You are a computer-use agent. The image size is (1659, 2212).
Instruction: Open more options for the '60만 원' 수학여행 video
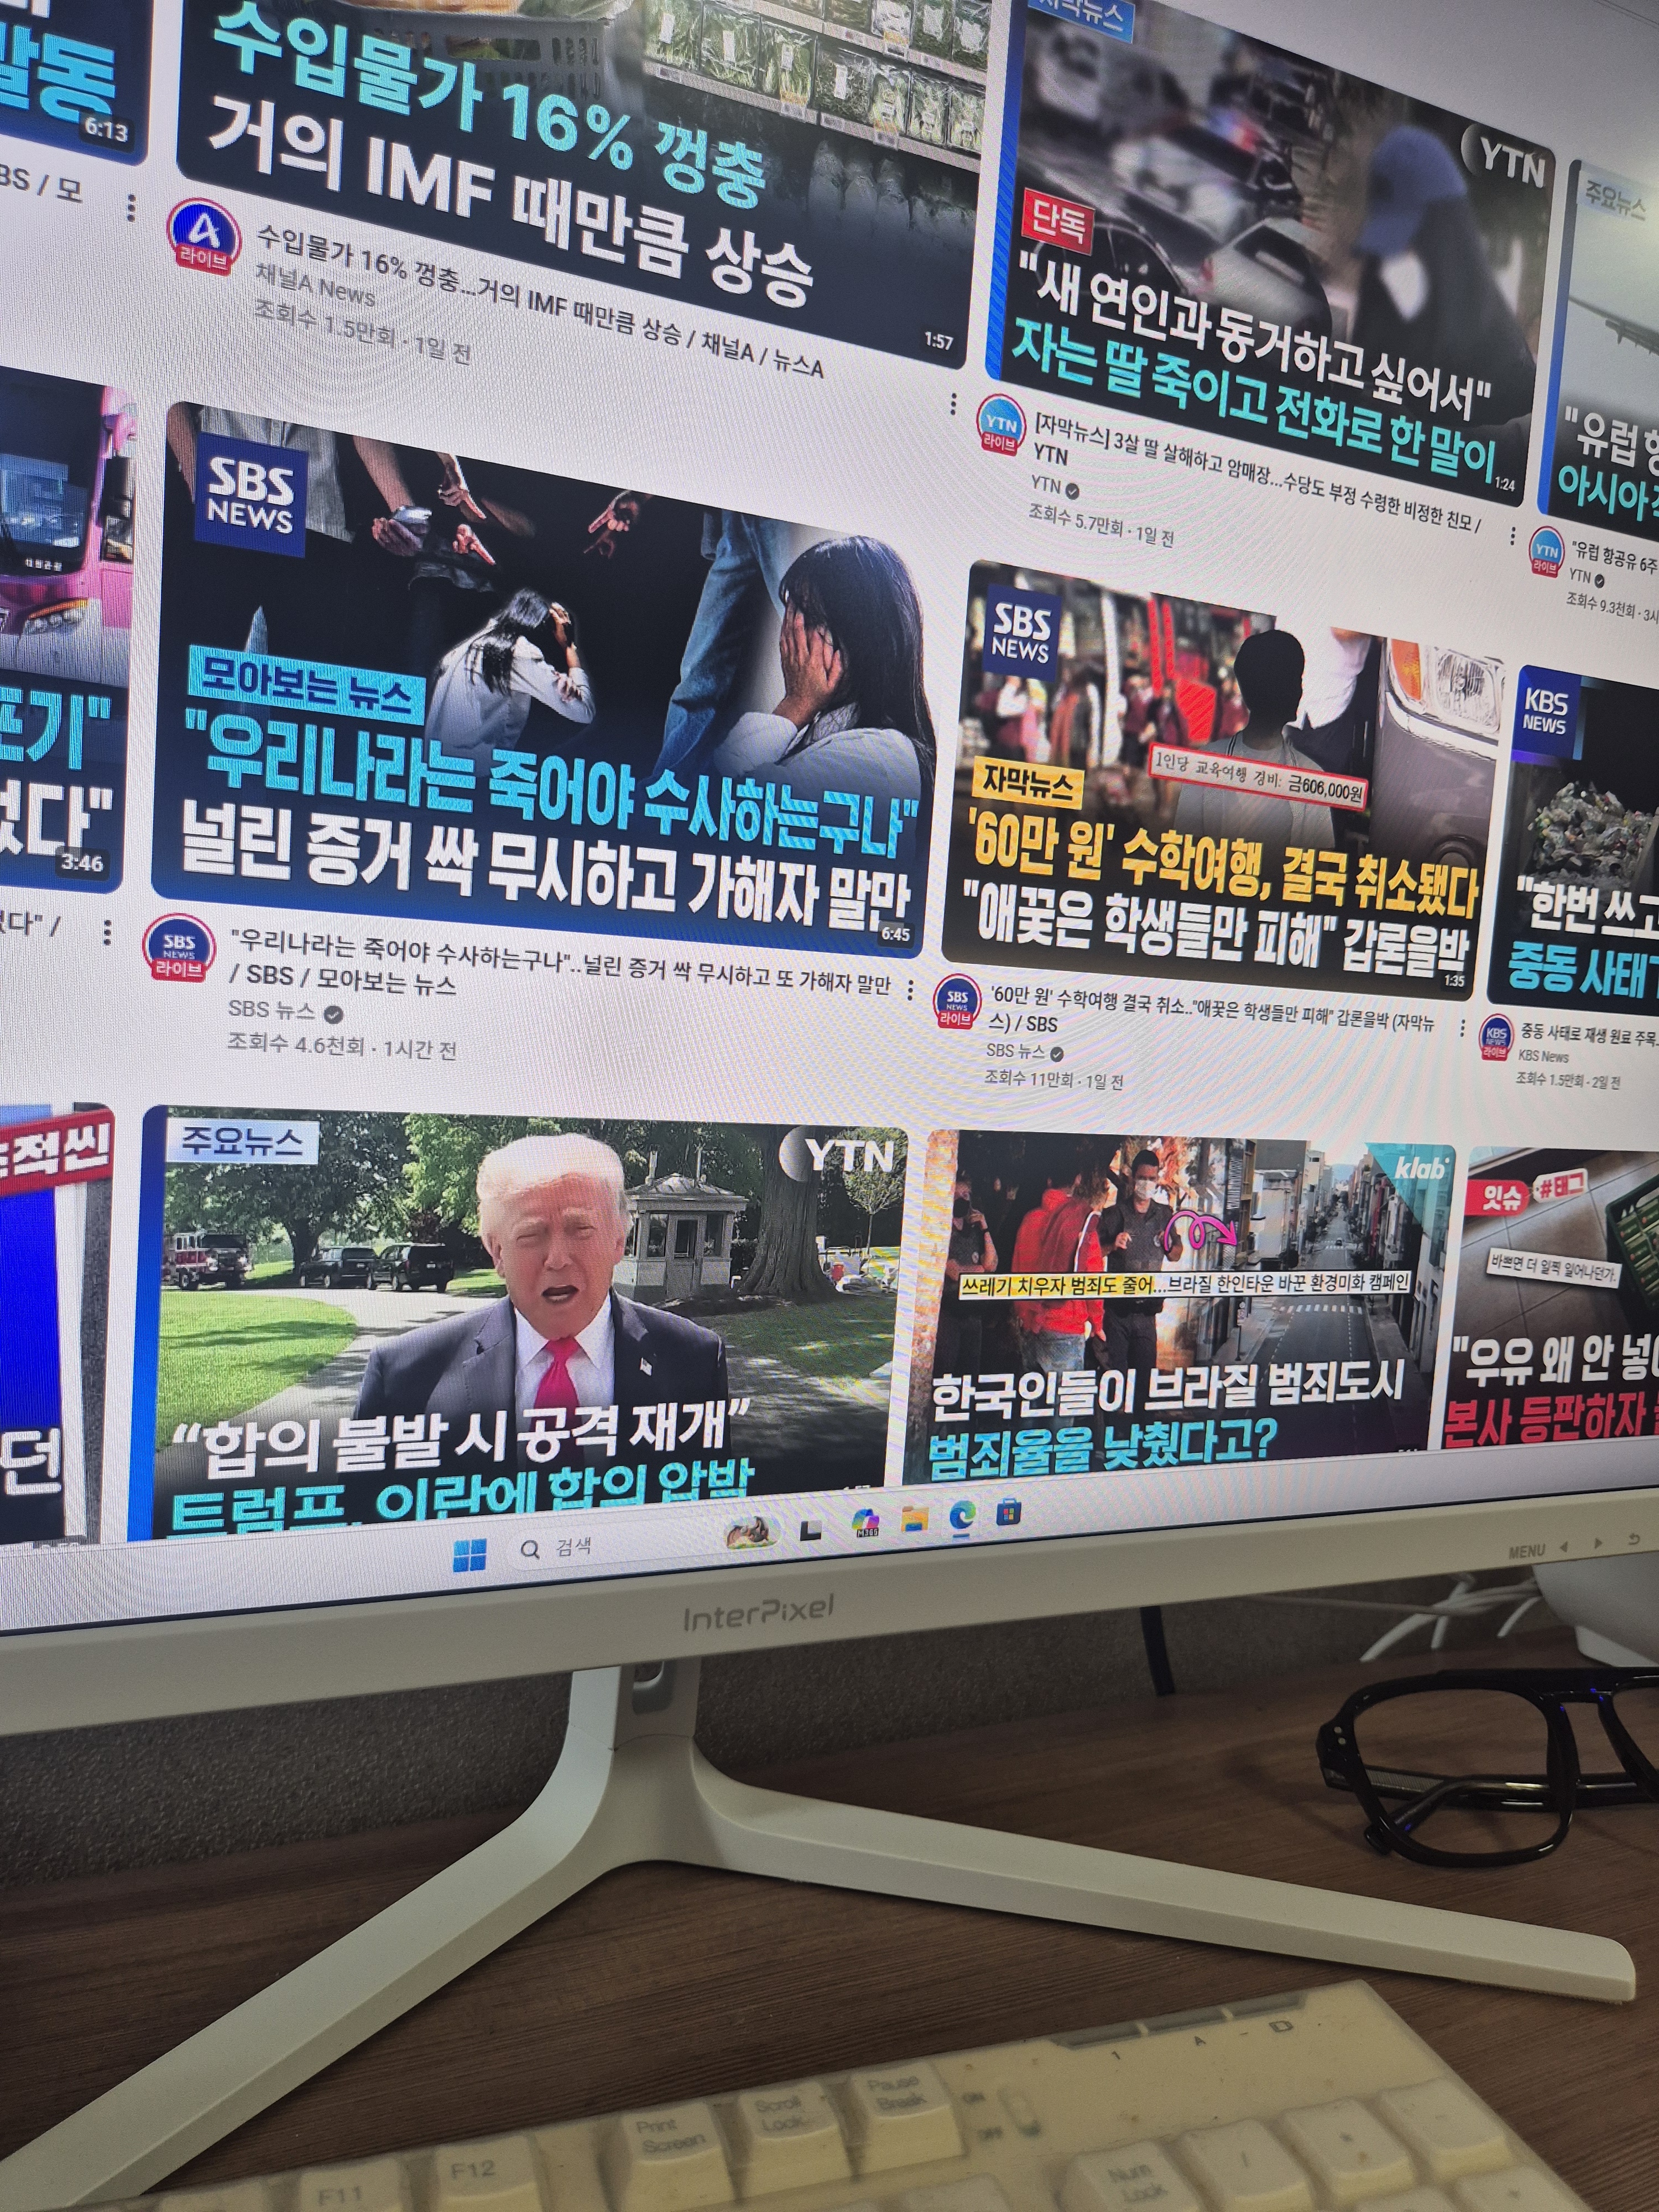click(x=1463, y=1028)
